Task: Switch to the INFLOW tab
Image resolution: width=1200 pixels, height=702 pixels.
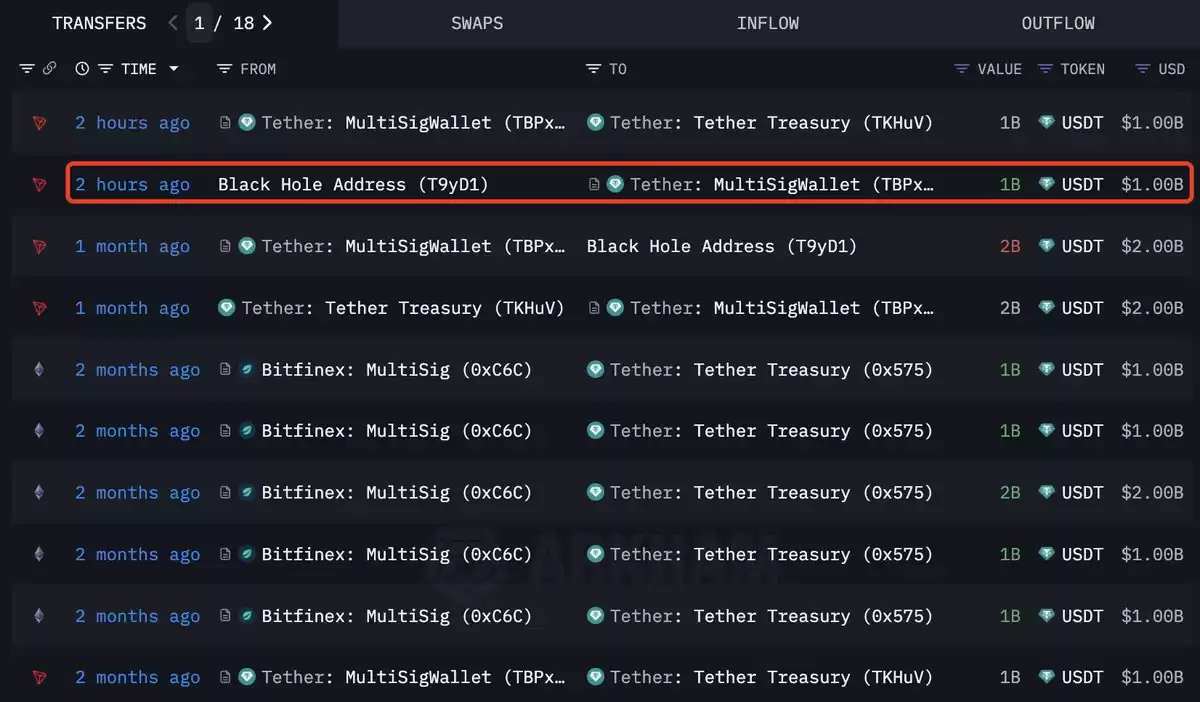Action: pos(768,23)
